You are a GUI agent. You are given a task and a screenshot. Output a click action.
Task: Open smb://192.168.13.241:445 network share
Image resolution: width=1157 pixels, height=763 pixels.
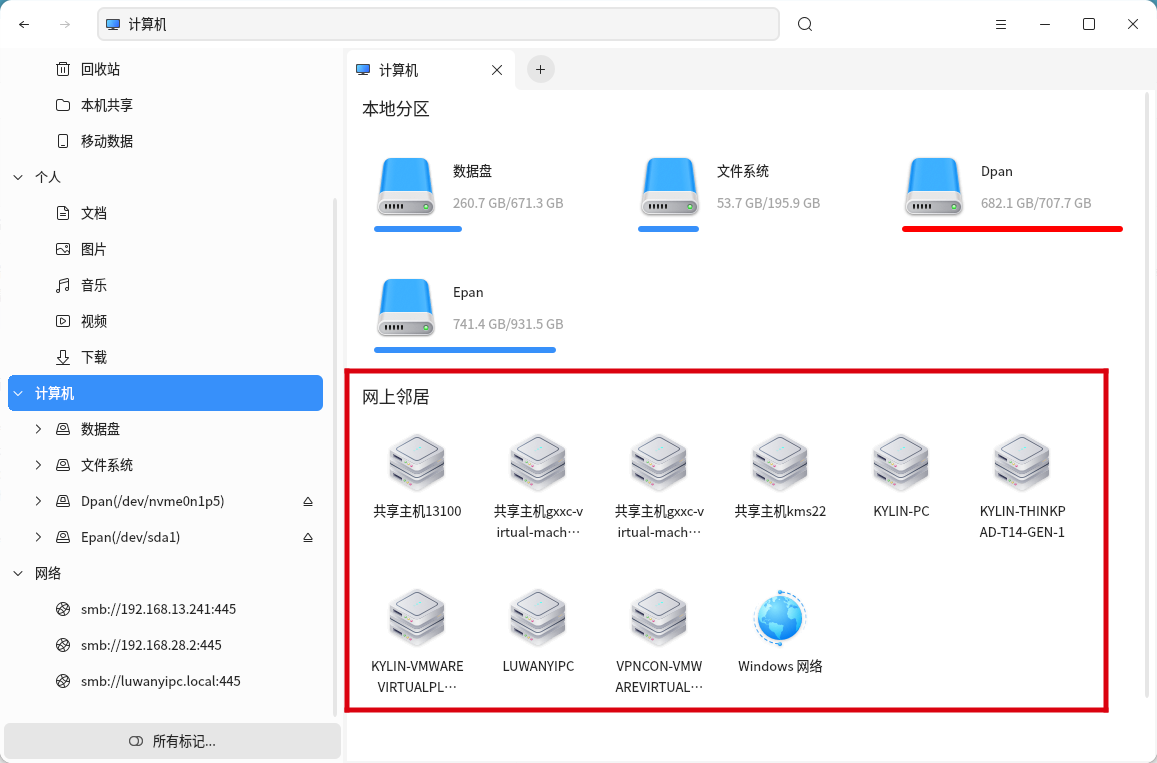pos(159,608)
